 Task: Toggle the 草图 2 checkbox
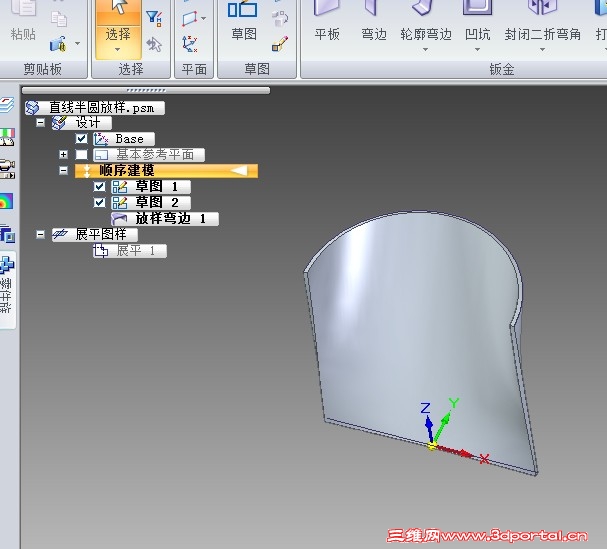click(x=99, y=202)
